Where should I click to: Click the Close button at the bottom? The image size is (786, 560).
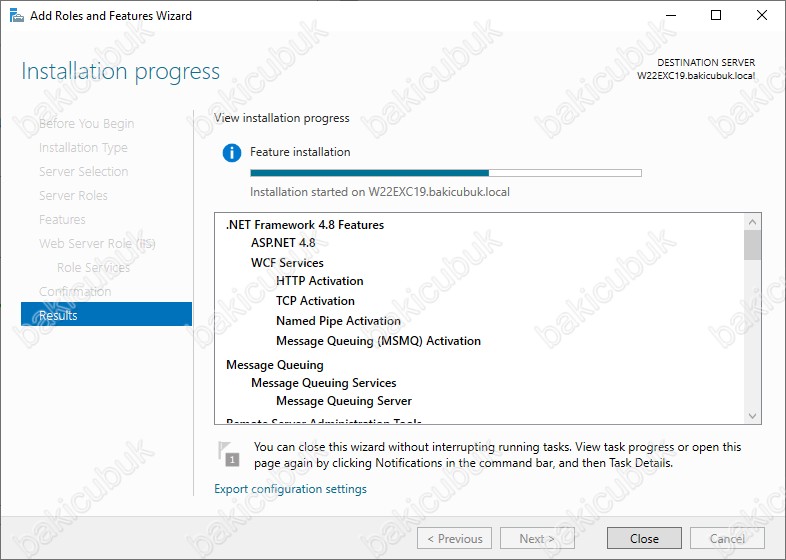(x=644, y=538)
